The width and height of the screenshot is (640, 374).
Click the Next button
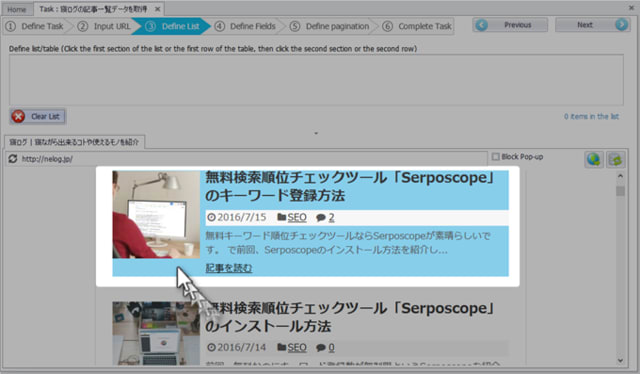[x=593, y=25]
